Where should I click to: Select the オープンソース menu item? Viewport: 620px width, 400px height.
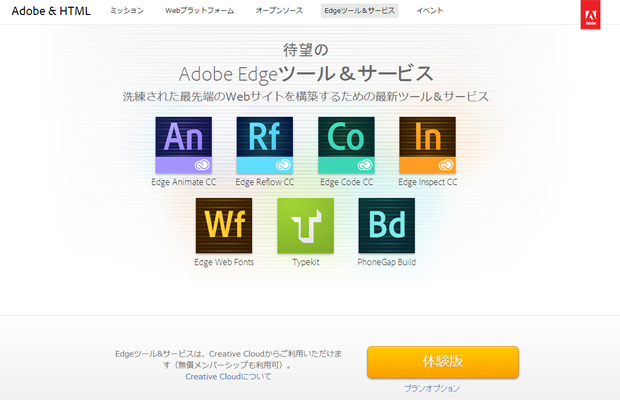pos(279,11)
